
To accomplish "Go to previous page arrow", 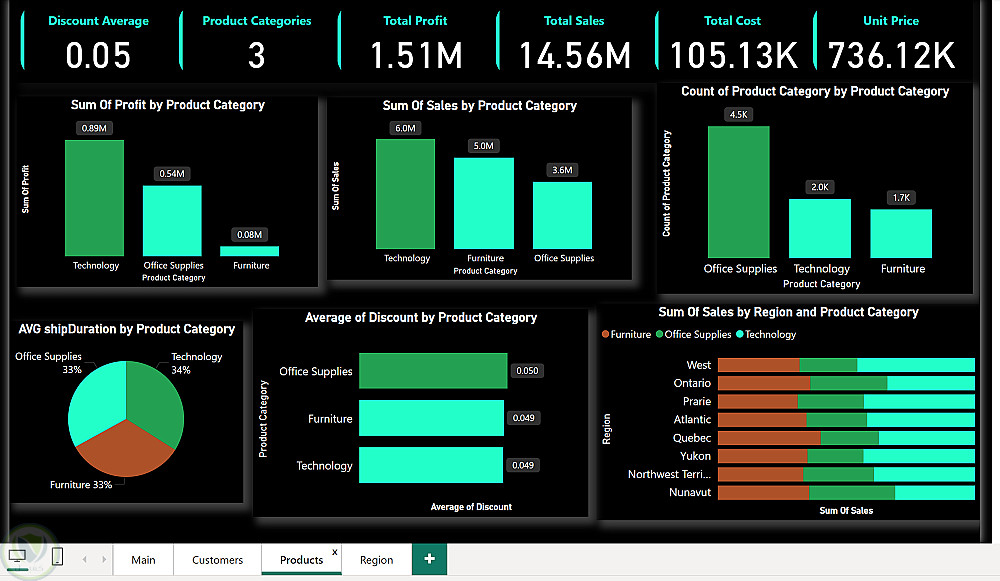I will coord(84,559).
